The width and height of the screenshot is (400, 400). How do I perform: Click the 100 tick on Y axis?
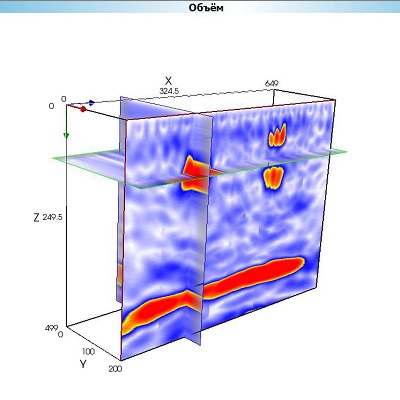pos(88,351)
